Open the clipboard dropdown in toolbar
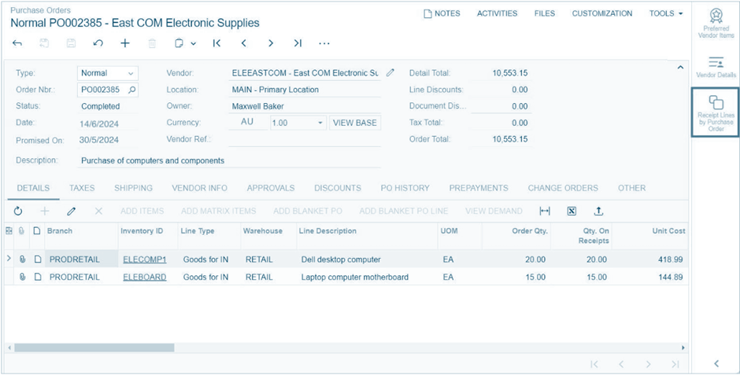 click(185, 43)
